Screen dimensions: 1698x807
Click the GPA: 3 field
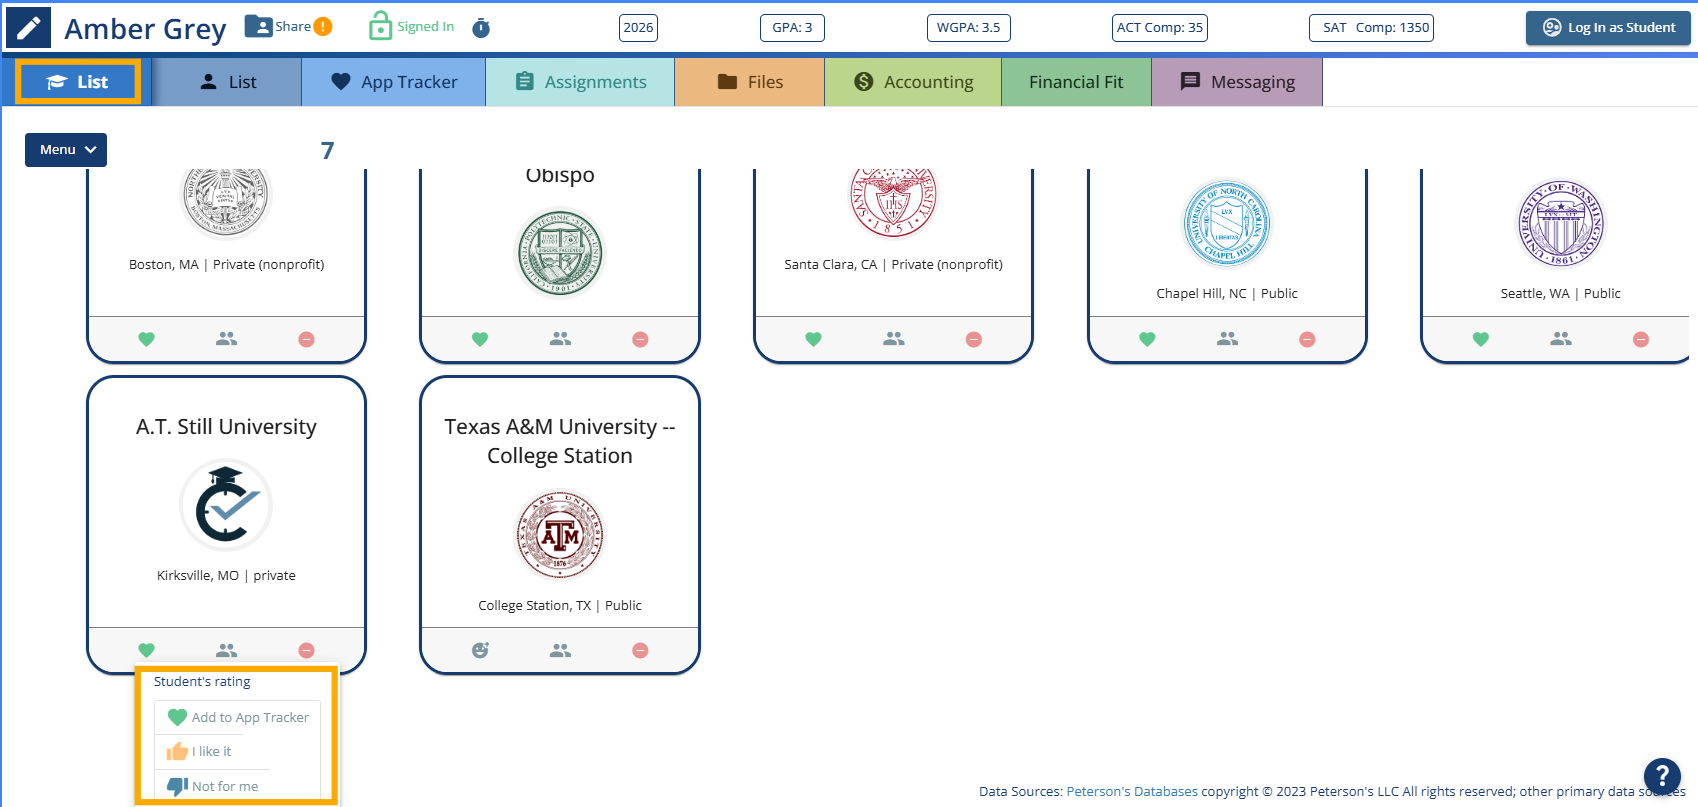[x=792, y=28]
